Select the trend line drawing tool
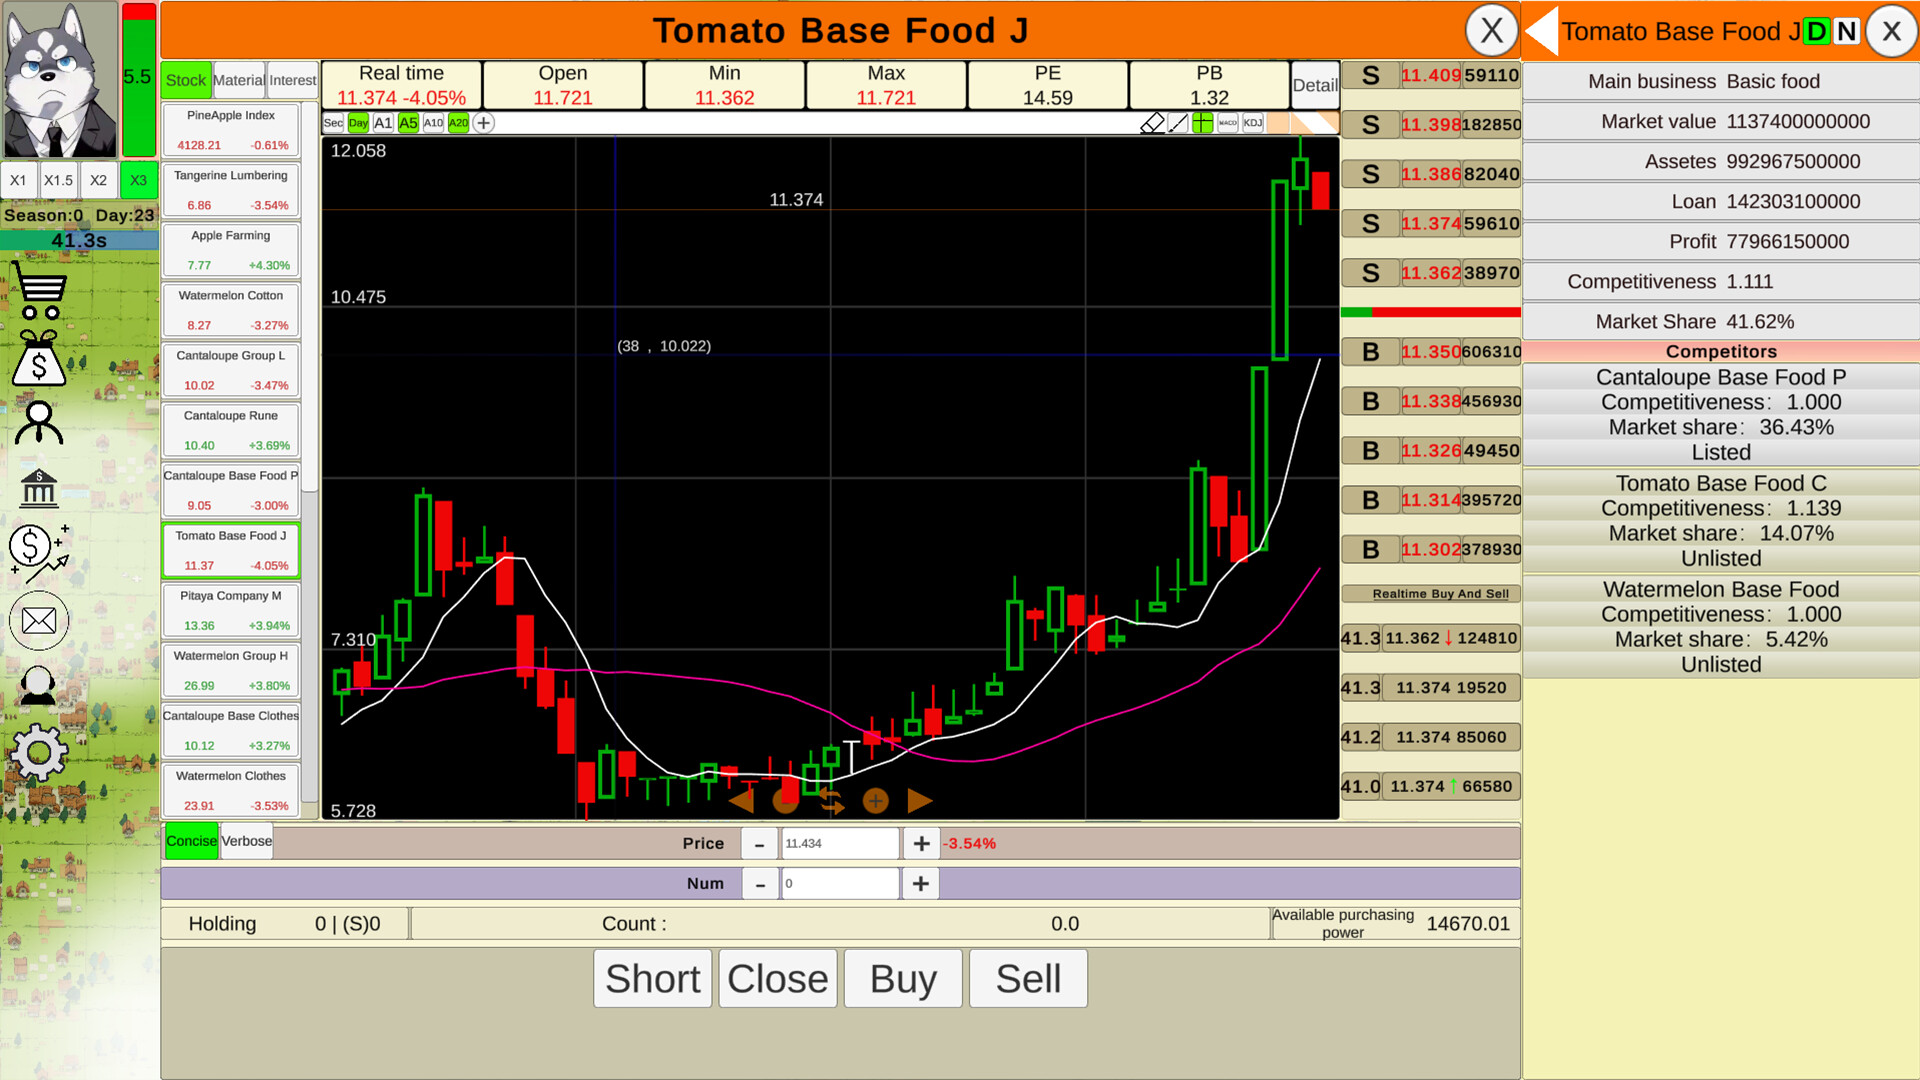 (1177, 123)
